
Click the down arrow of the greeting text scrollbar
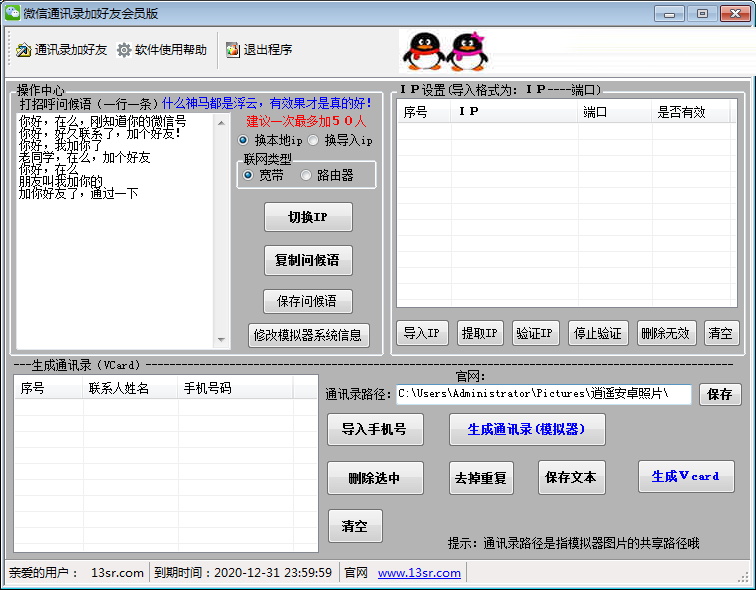click(x=221, y=340)
